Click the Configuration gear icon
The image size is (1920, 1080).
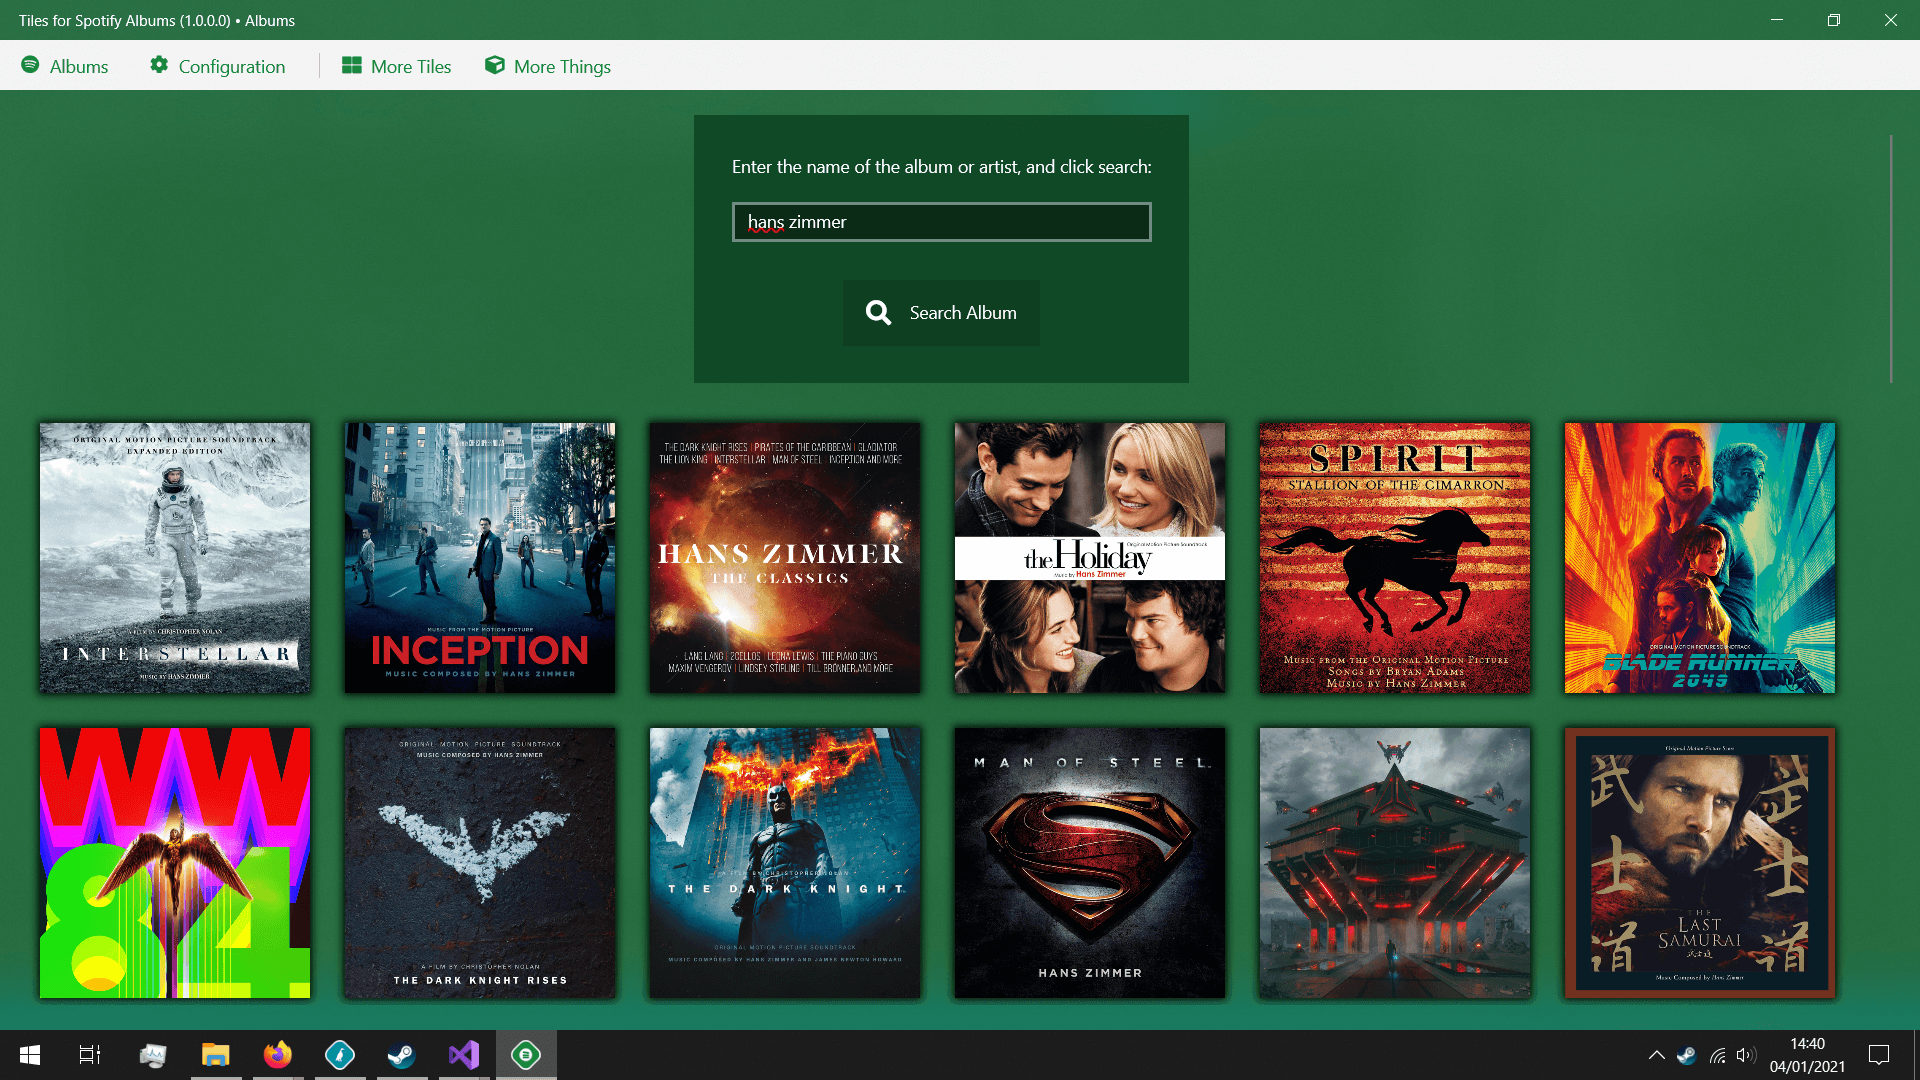[x=160, y=65]
